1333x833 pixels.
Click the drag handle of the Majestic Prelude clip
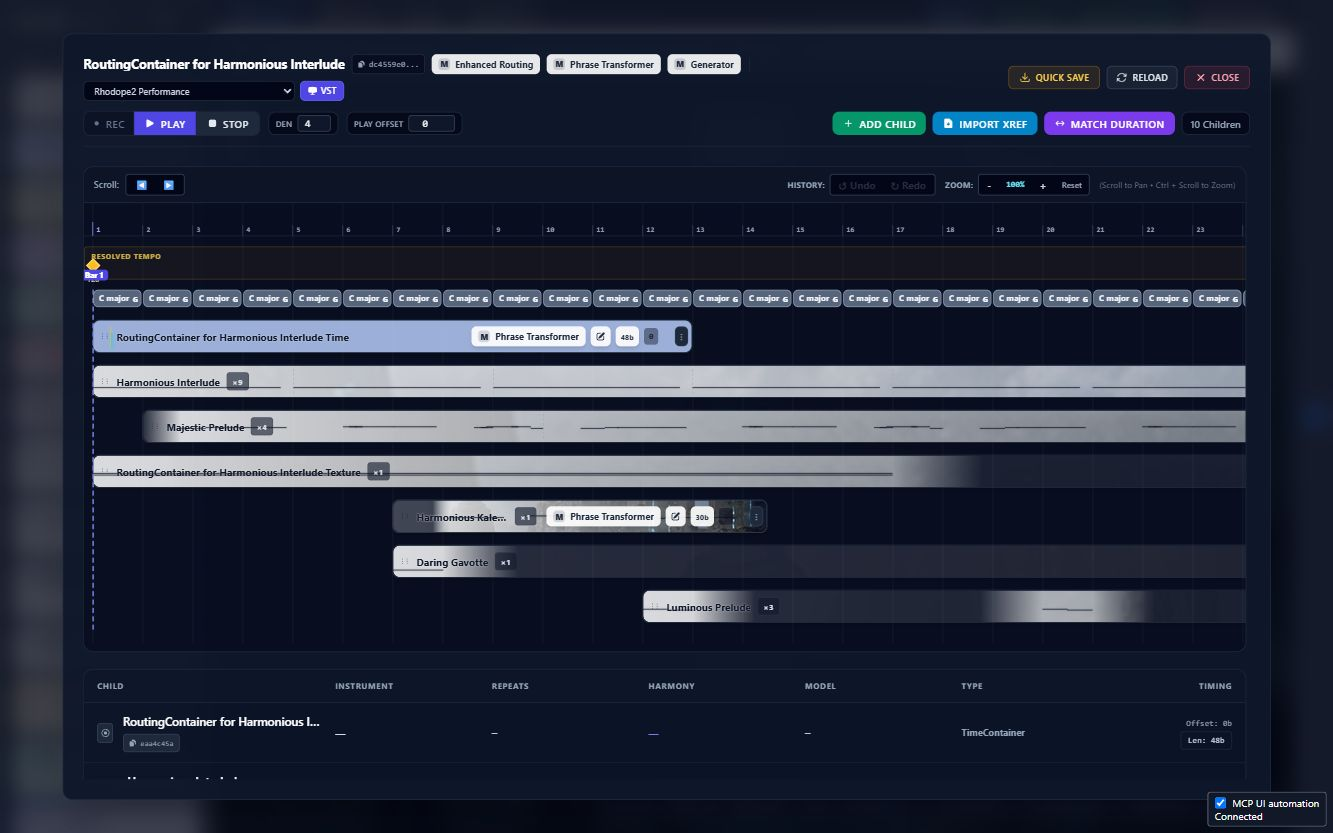coord(154,427)
